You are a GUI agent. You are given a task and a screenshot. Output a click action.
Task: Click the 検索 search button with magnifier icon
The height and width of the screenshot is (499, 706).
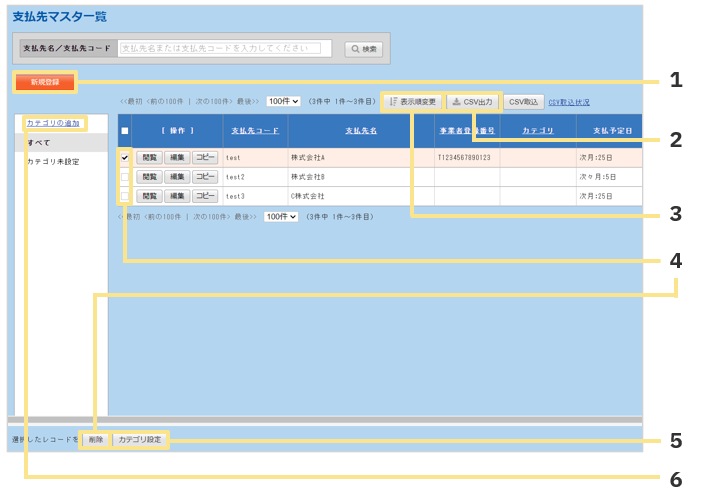[364, 49]
